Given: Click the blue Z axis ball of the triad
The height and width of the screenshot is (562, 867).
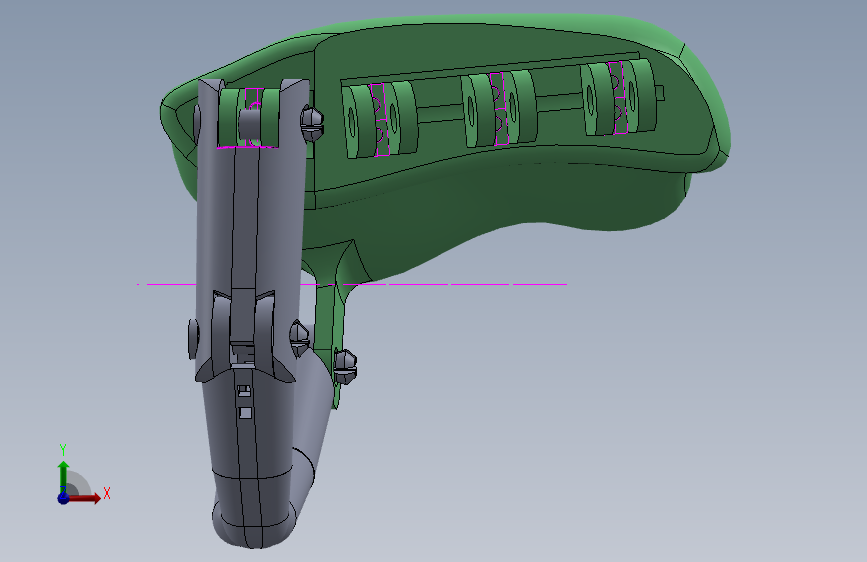Looking at the screenshot, I should 63,498.
